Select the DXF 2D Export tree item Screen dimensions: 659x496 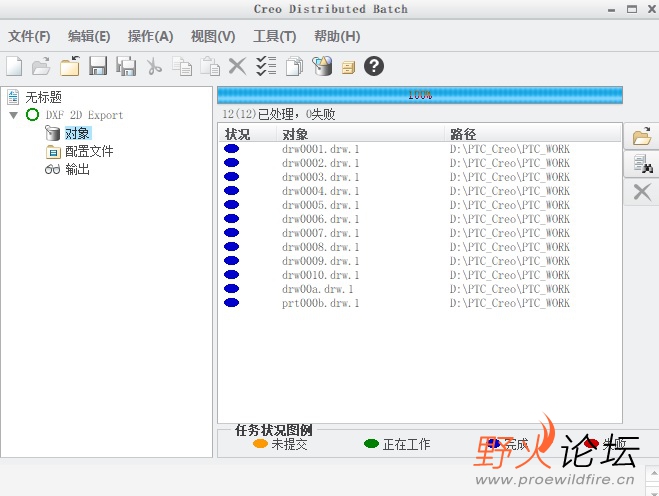(x=84, y=115)
